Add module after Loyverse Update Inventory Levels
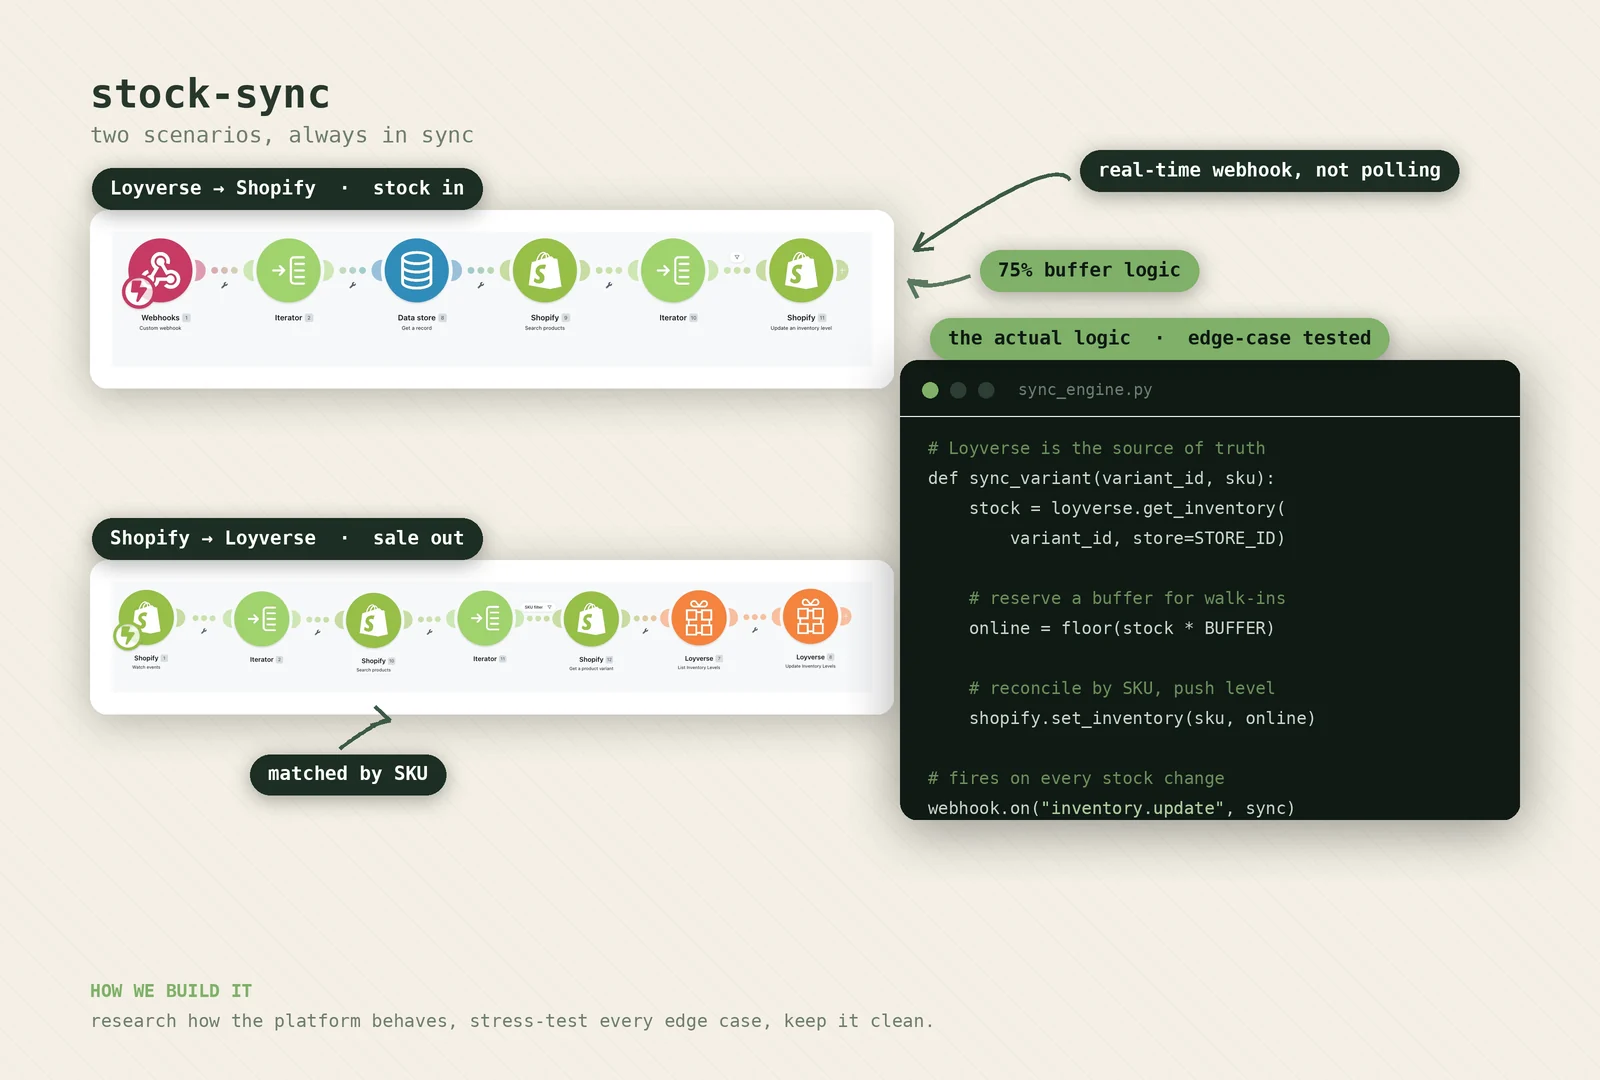This screenshot has width=1600, height=1080. pyautogui.click(x=846, y=617)
